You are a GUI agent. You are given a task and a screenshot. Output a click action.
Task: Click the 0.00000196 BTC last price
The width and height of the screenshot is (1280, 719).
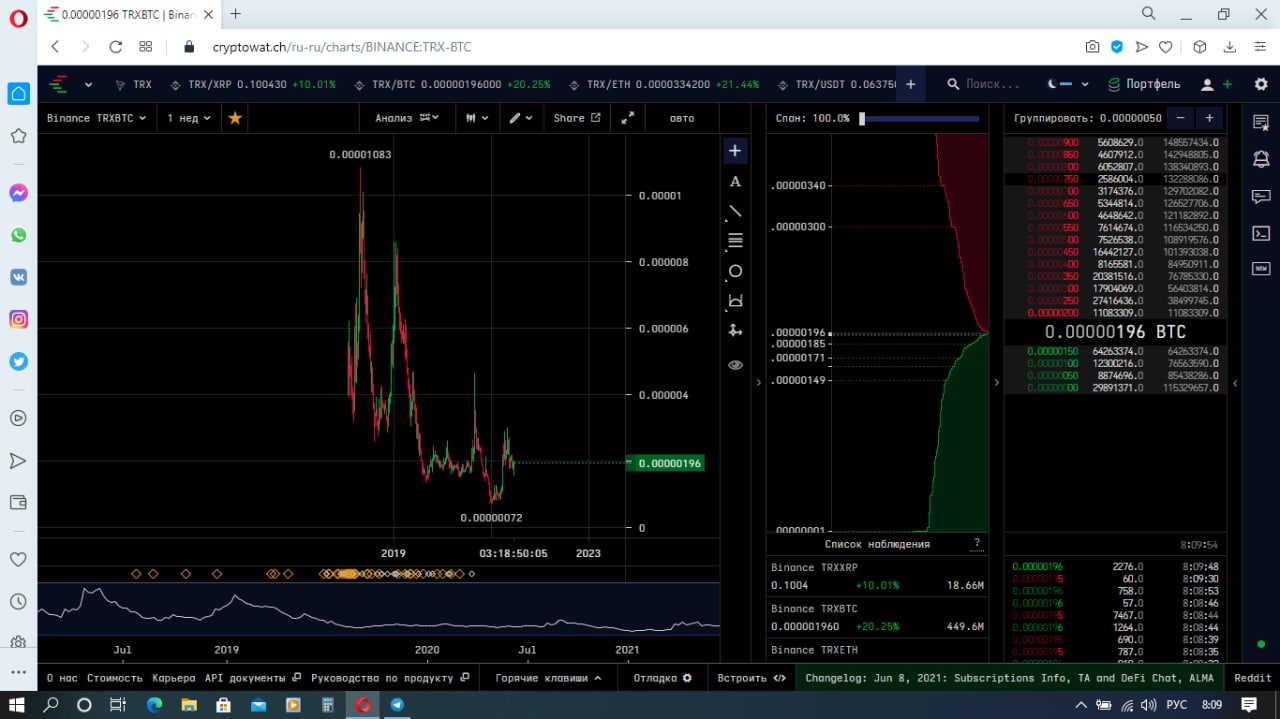click(1115, 332)
